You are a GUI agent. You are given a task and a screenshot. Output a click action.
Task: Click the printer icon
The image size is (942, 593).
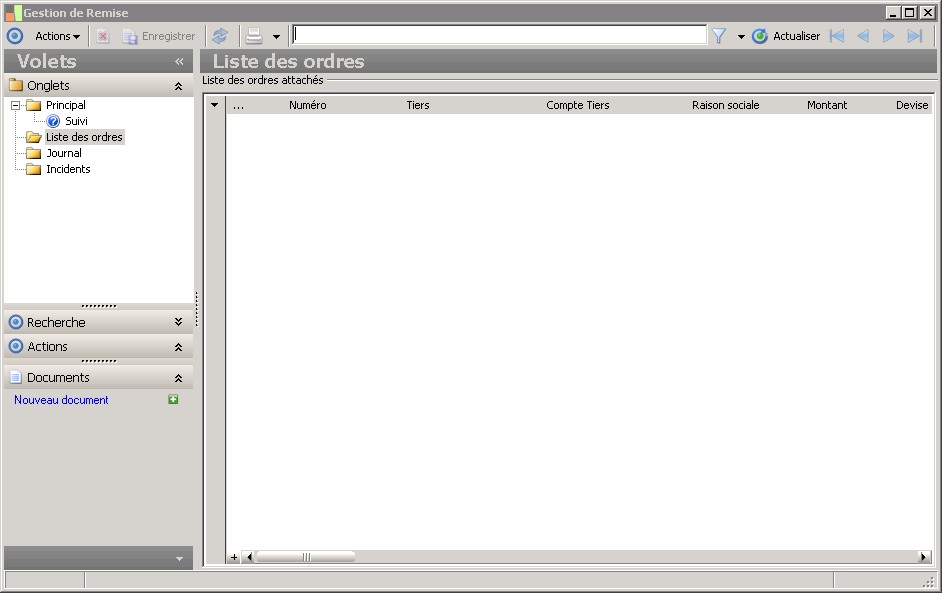pyautogui.click(x=254, y=36)
